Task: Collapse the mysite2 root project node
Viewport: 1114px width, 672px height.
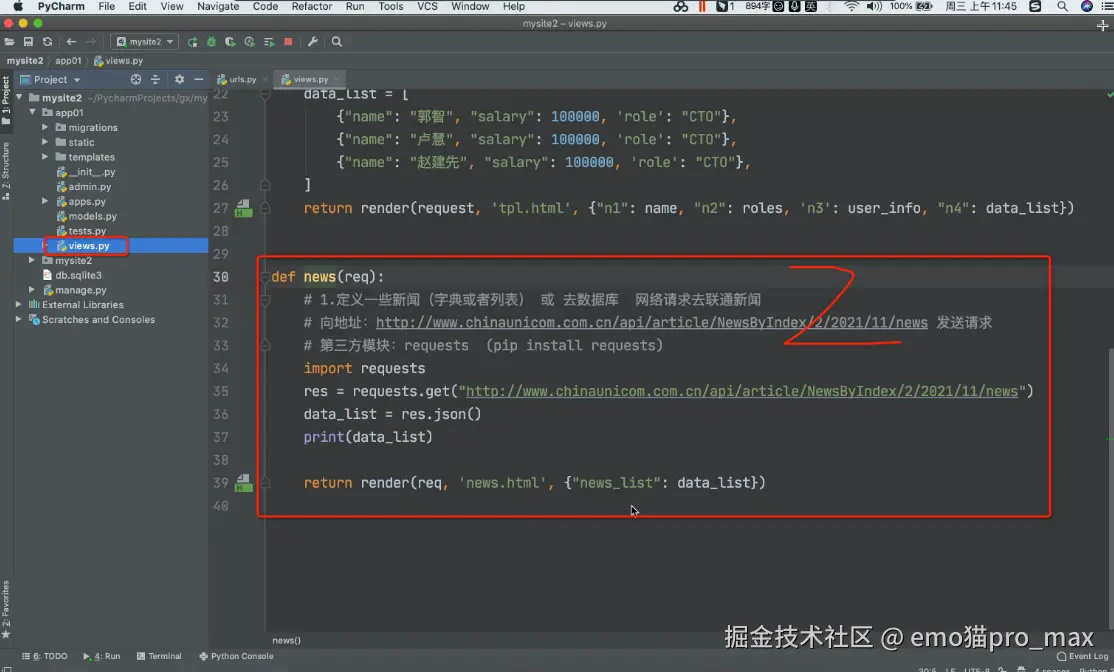Action: [19, 97]
